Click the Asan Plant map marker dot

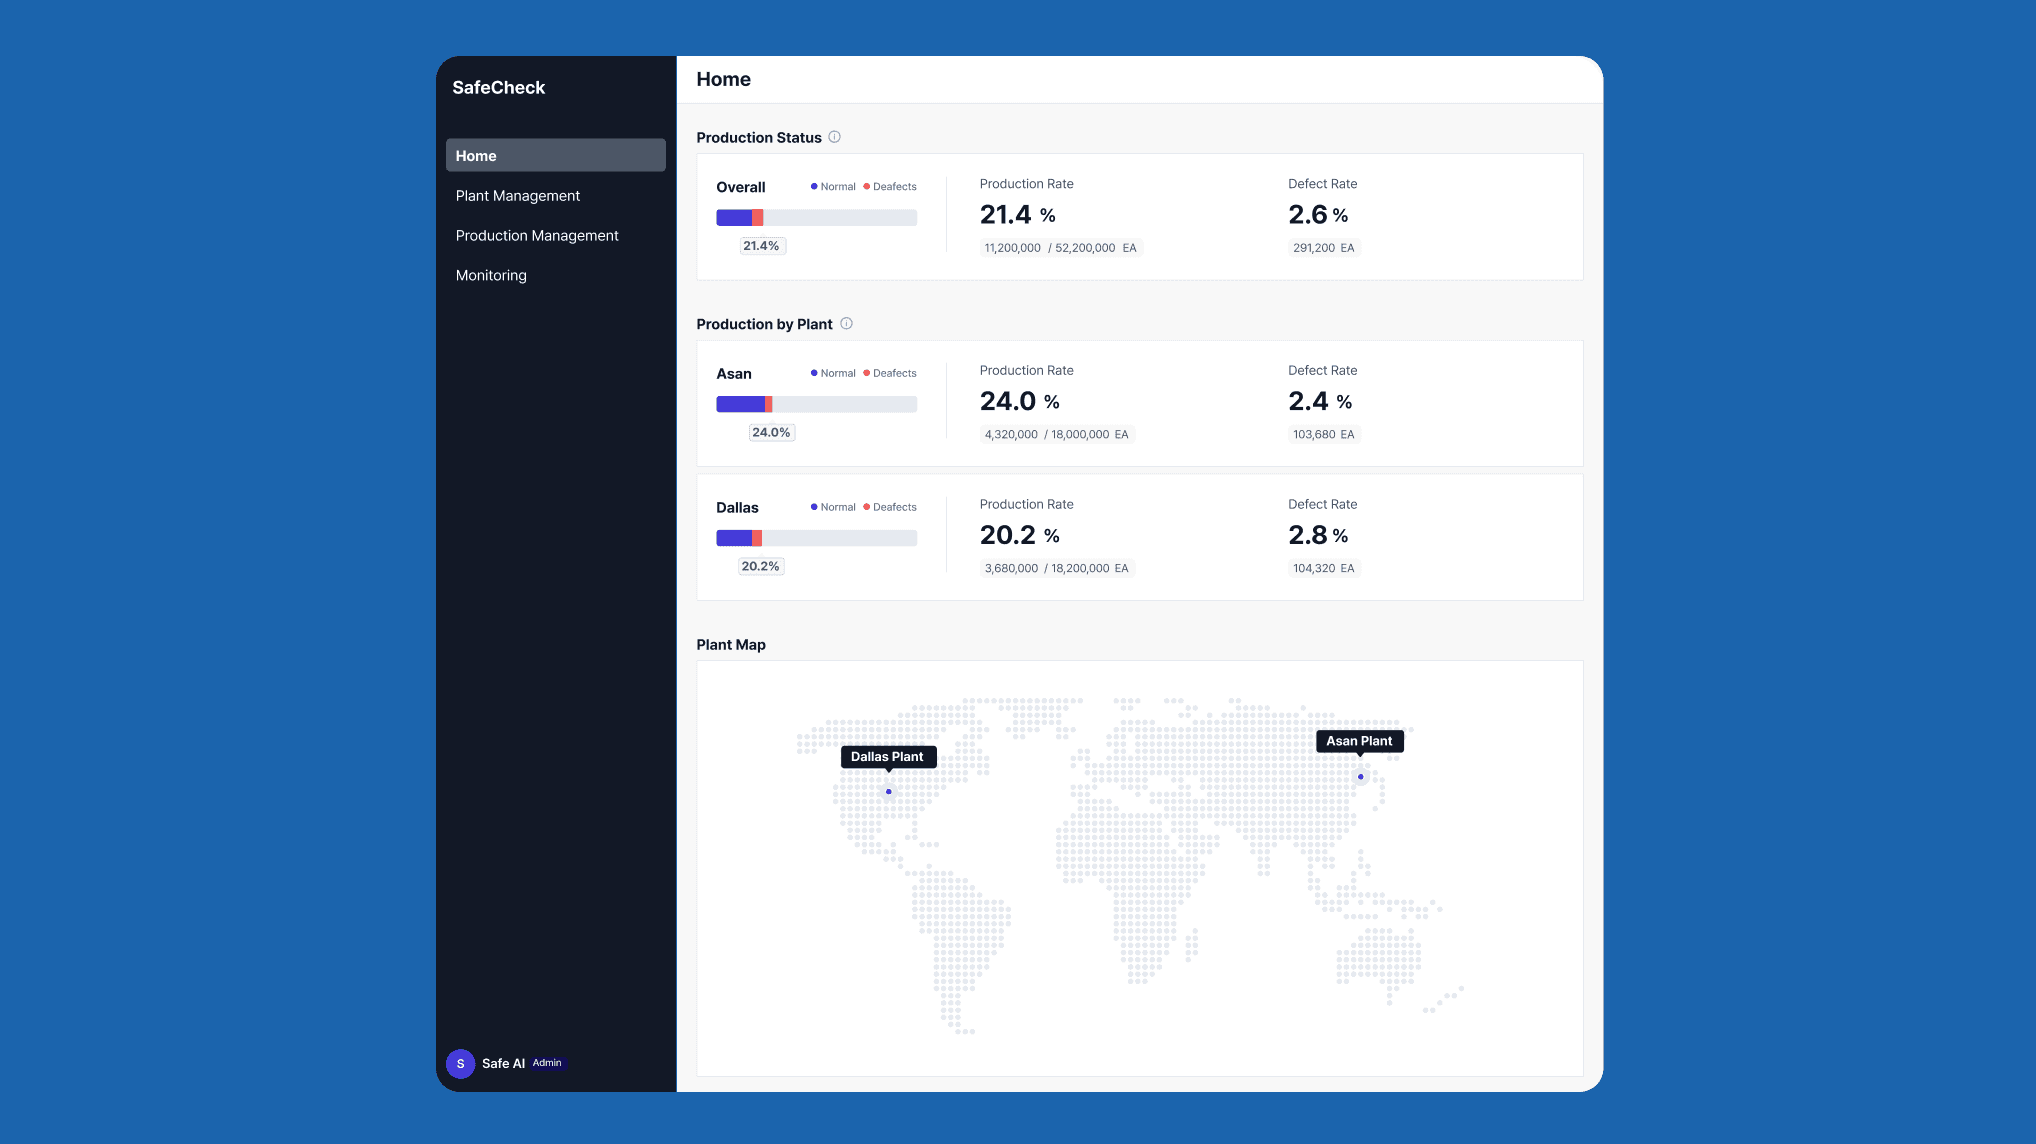coord(1360,776)
